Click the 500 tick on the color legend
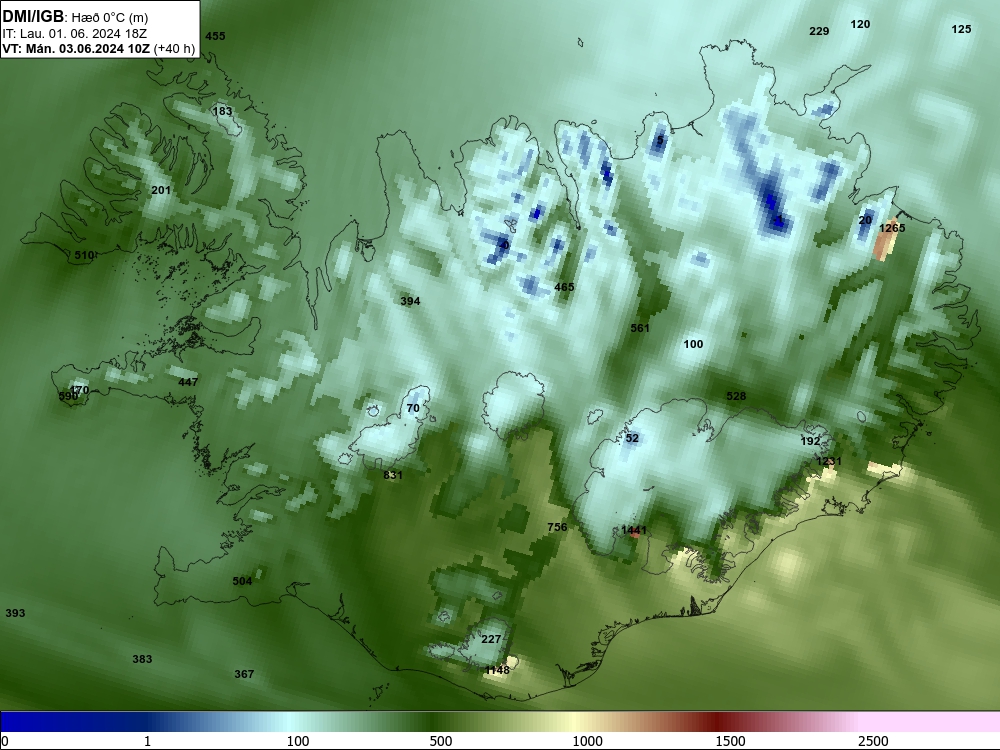 click(x=441, y=741)
